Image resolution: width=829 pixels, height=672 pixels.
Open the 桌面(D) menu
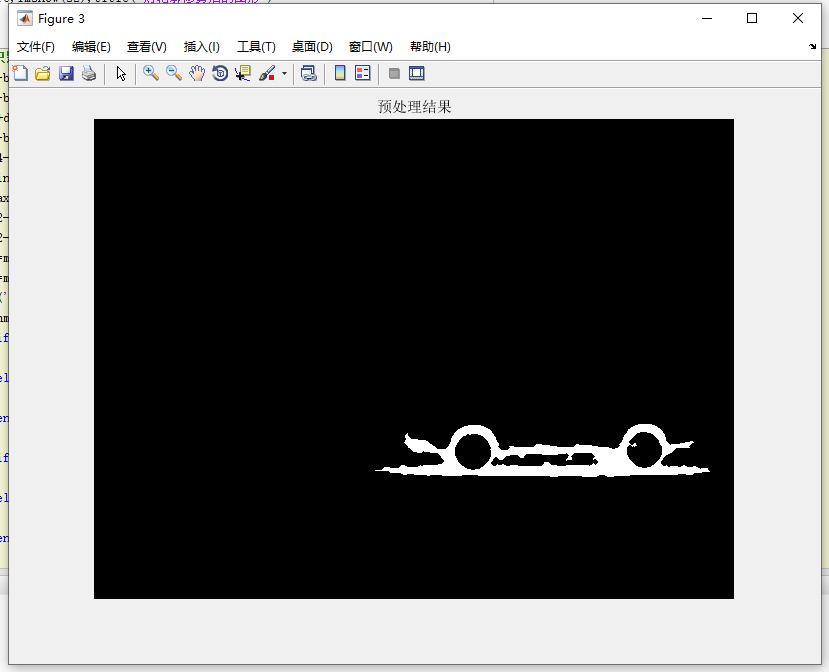click(312, 47)
